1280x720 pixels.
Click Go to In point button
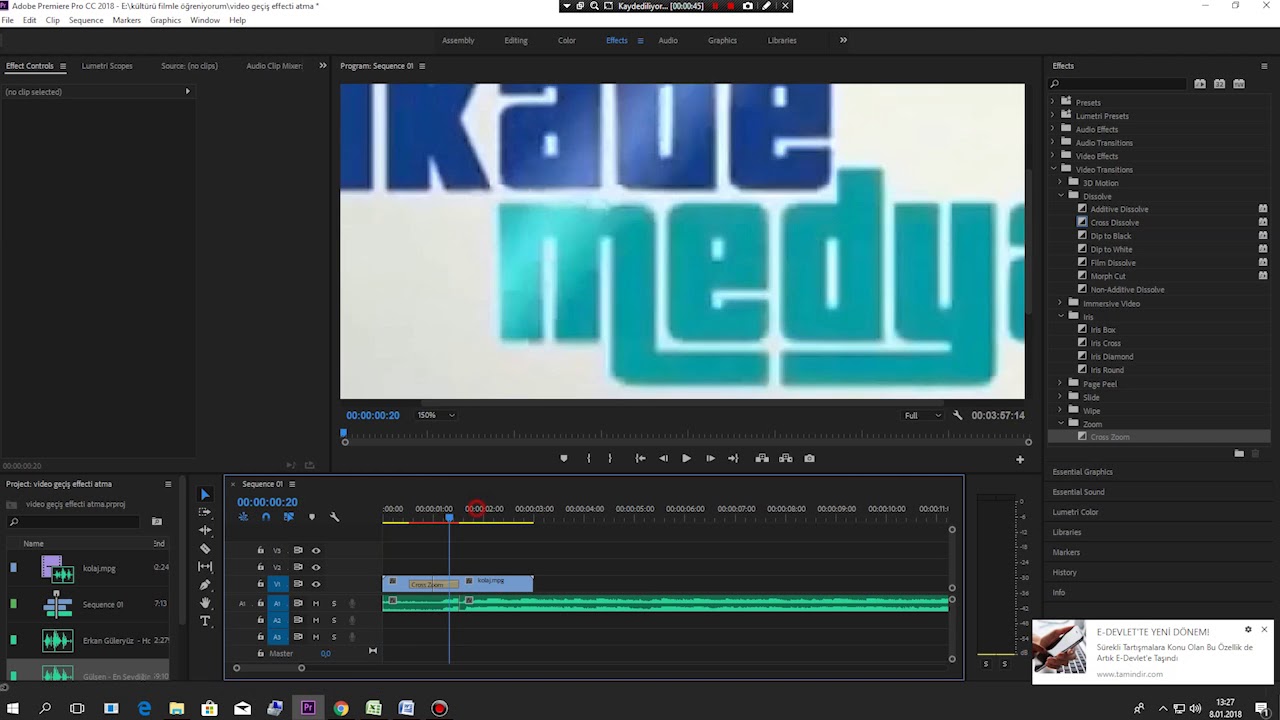pyautogui.click(x=640, y=458)
